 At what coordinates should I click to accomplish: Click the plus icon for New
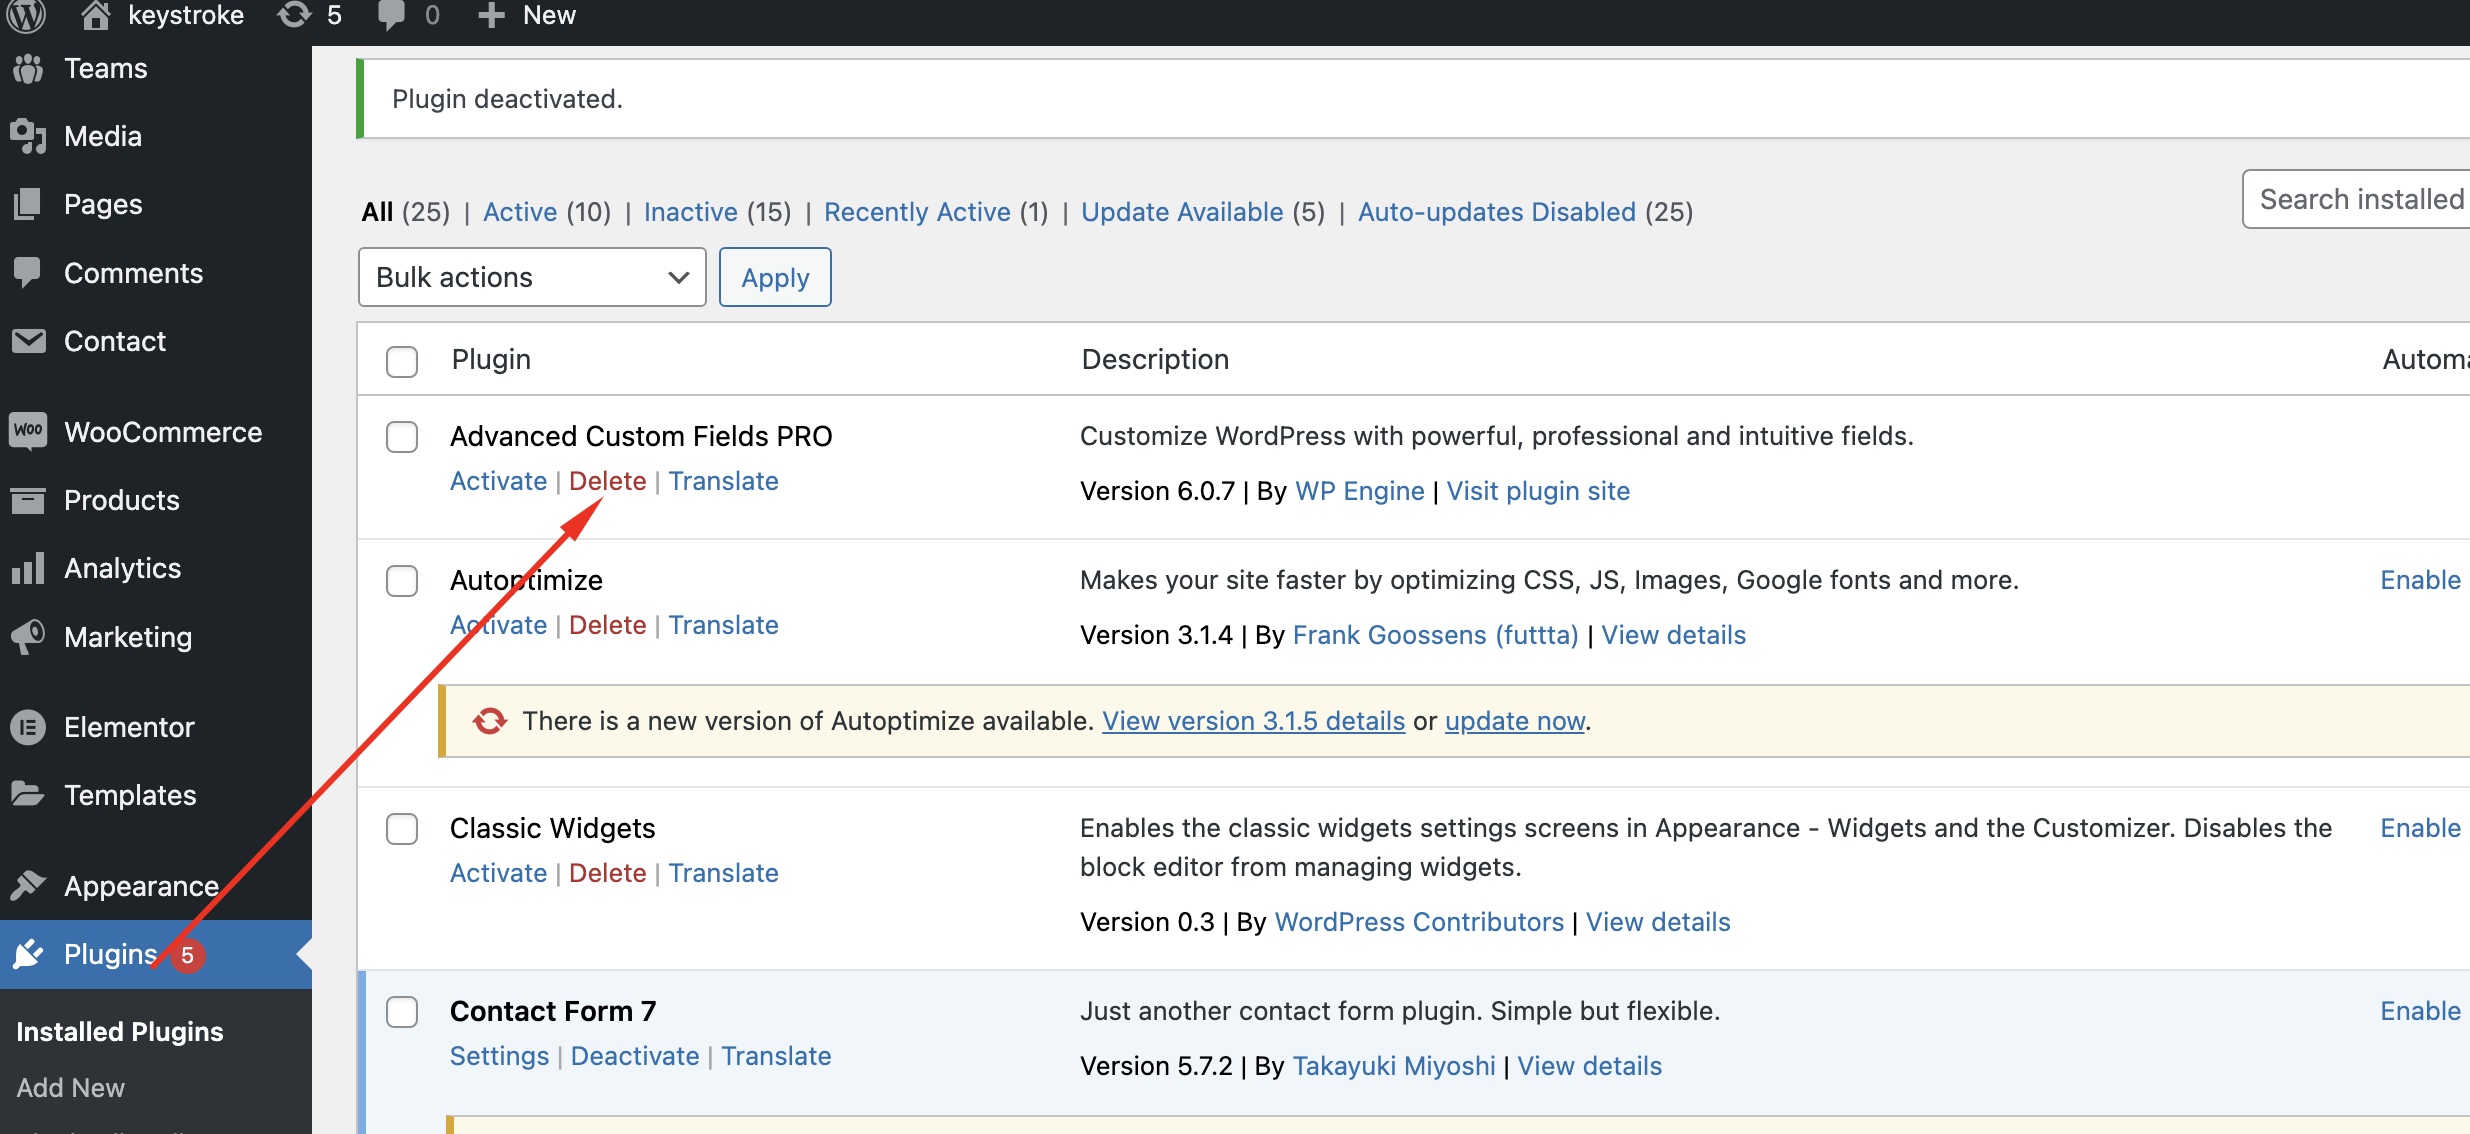click(491, 15)
